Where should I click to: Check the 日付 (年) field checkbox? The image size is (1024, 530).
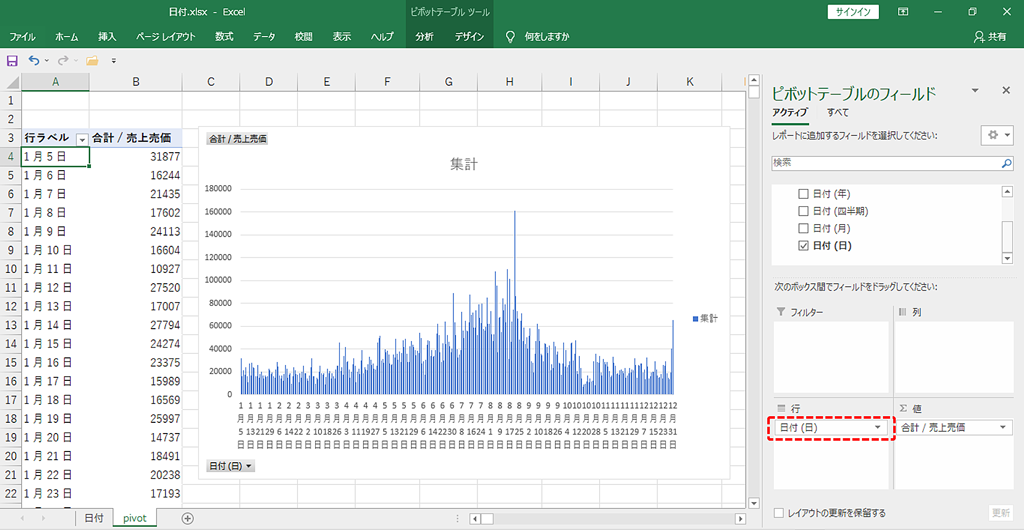click(804, 194)
